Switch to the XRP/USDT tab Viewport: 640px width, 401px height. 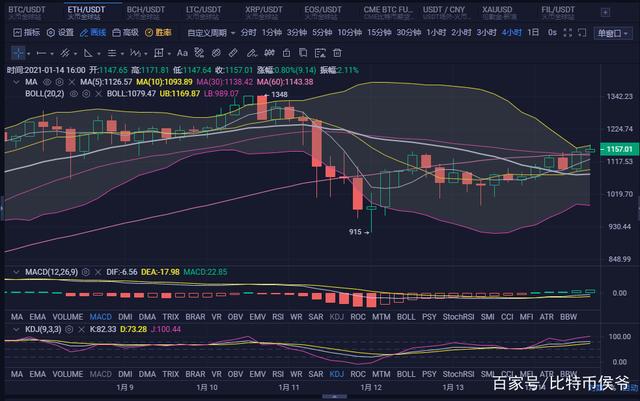click(x=264, y=13)
